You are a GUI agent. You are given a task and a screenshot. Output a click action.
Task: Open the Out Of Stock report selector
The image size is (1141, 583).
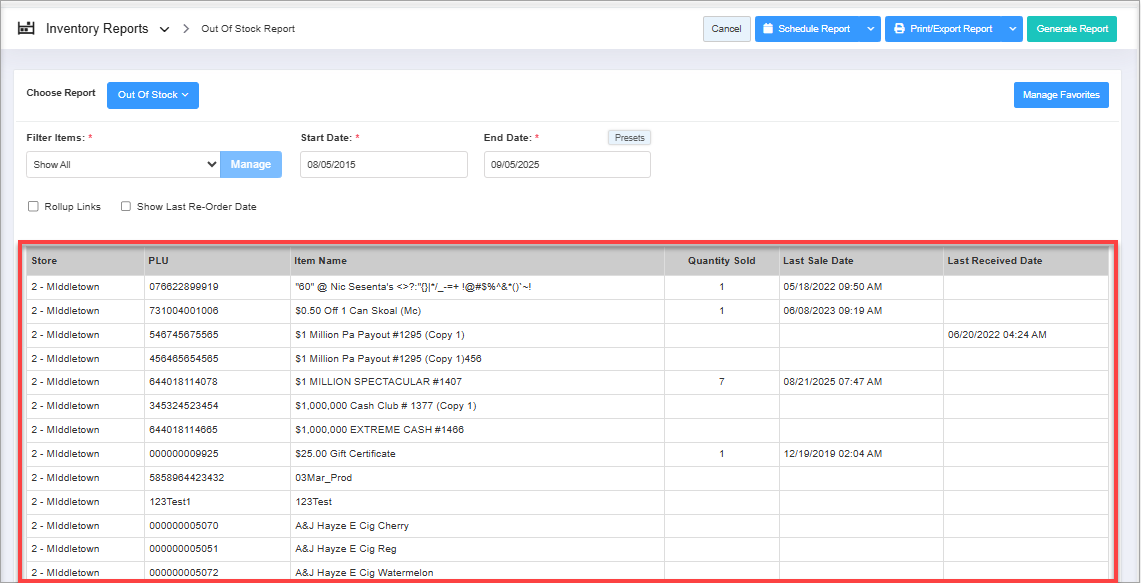tap(153, 95)
